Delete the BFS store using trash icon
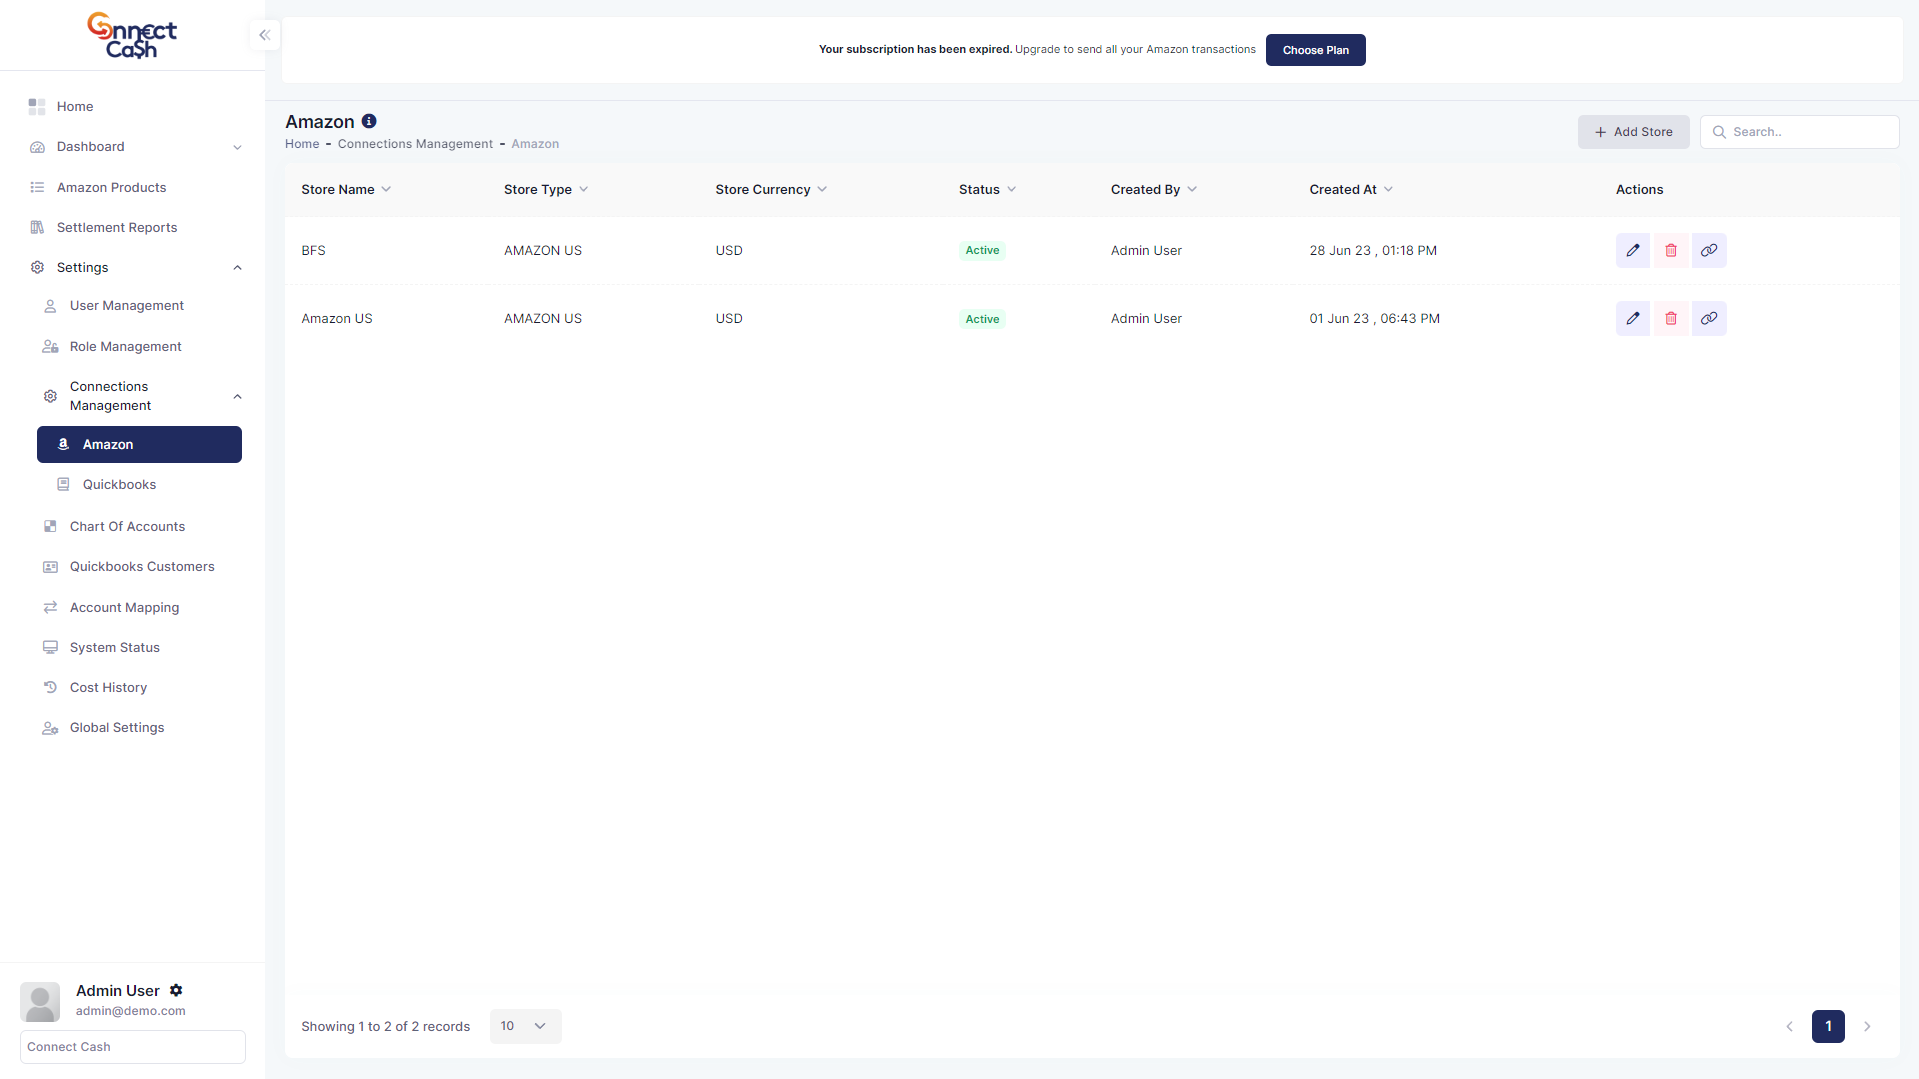The width and height of the screenshot is (1919, 1079). pos(1670,250)
